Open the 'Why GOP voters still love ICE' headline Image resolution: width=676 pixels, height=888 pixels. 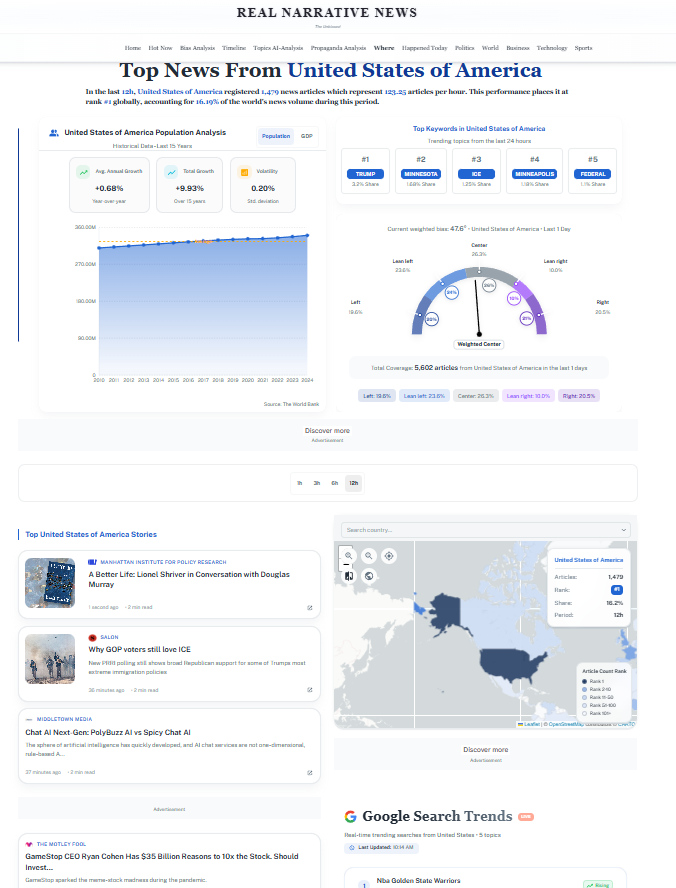(x=139, y=650)
